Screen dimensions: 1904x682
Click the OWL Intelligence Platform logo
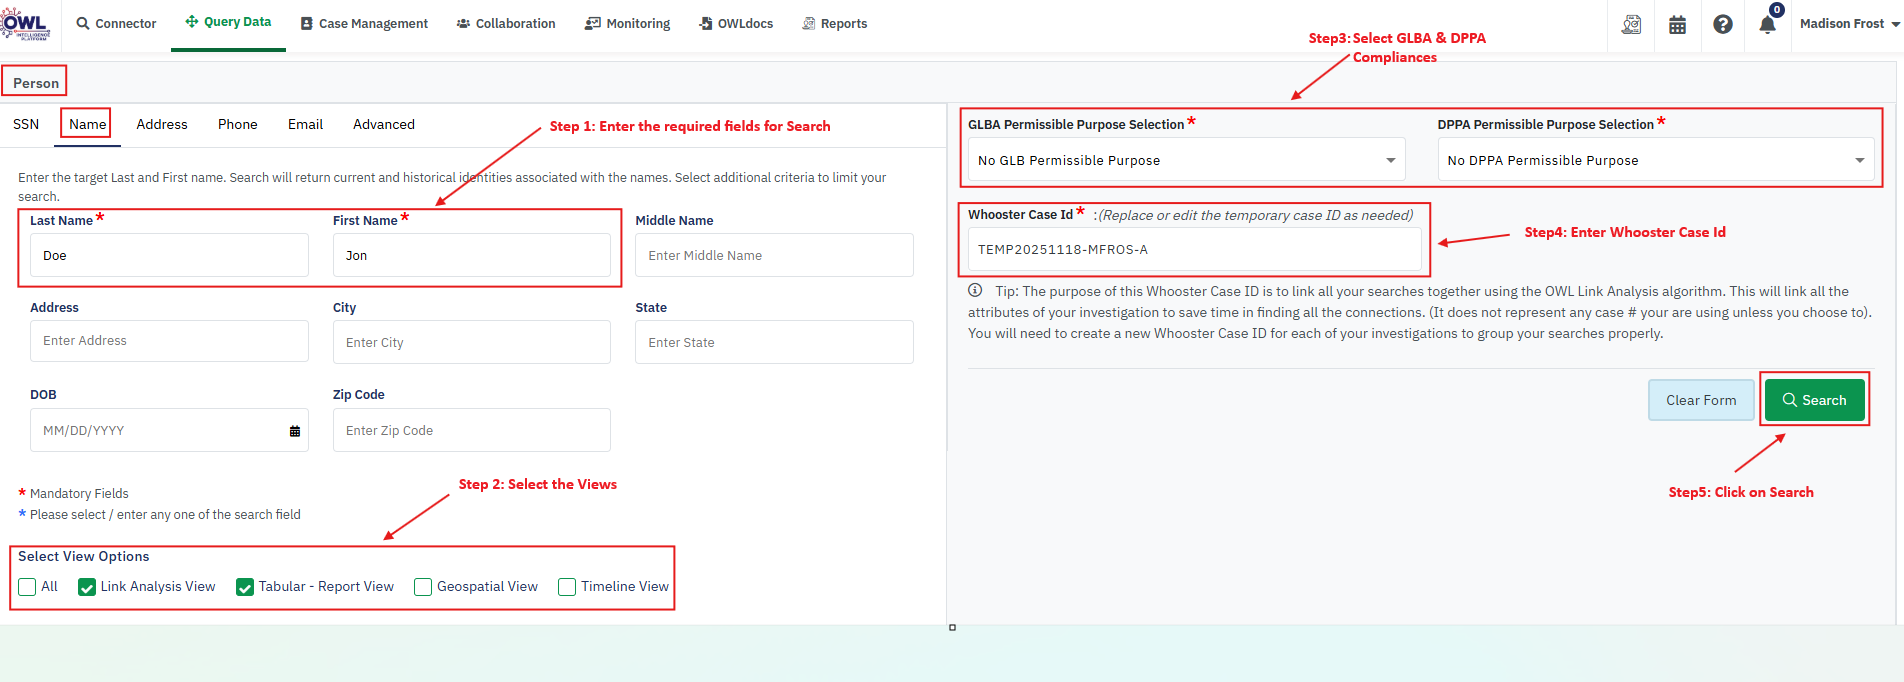point(26,24)
